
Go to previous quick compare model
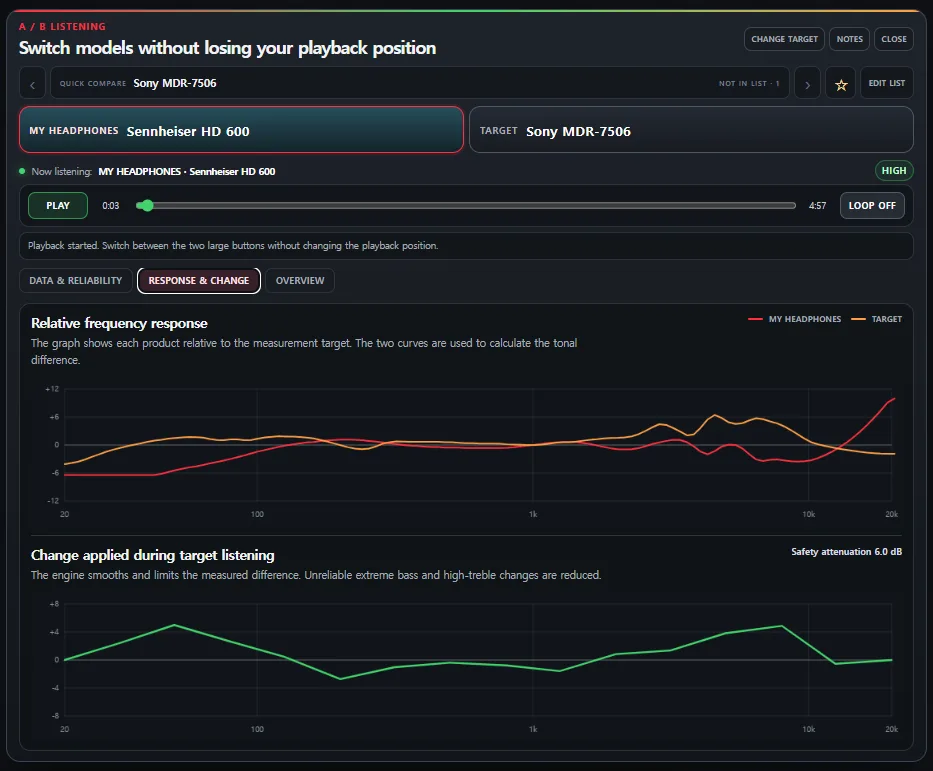(x=33, y=84)
